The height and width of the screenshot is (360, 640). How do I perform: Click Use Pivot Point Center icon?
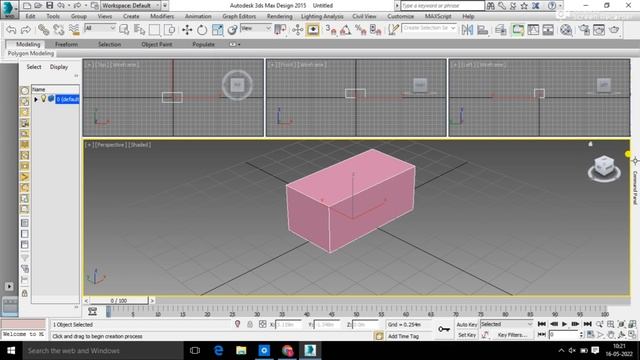click(x=280, y=30)
